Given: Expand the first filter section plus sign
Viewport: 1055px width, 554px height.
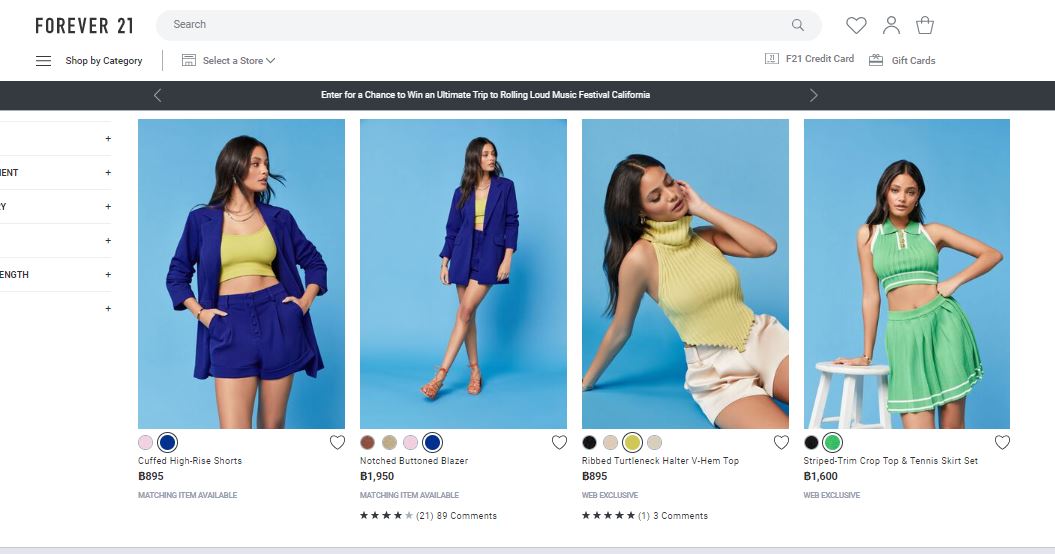Looking at the screenshot, I should pos(108,139).
